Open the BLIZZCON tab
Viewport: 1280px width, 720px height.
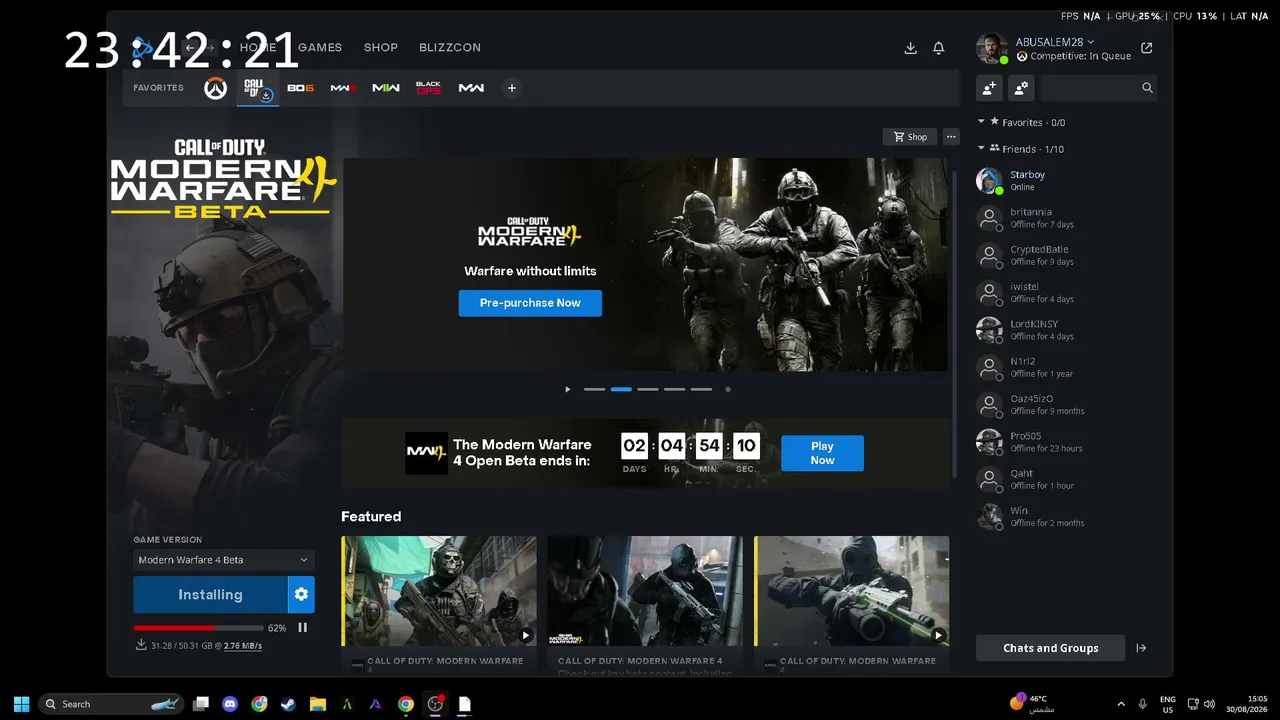point(450,47)
